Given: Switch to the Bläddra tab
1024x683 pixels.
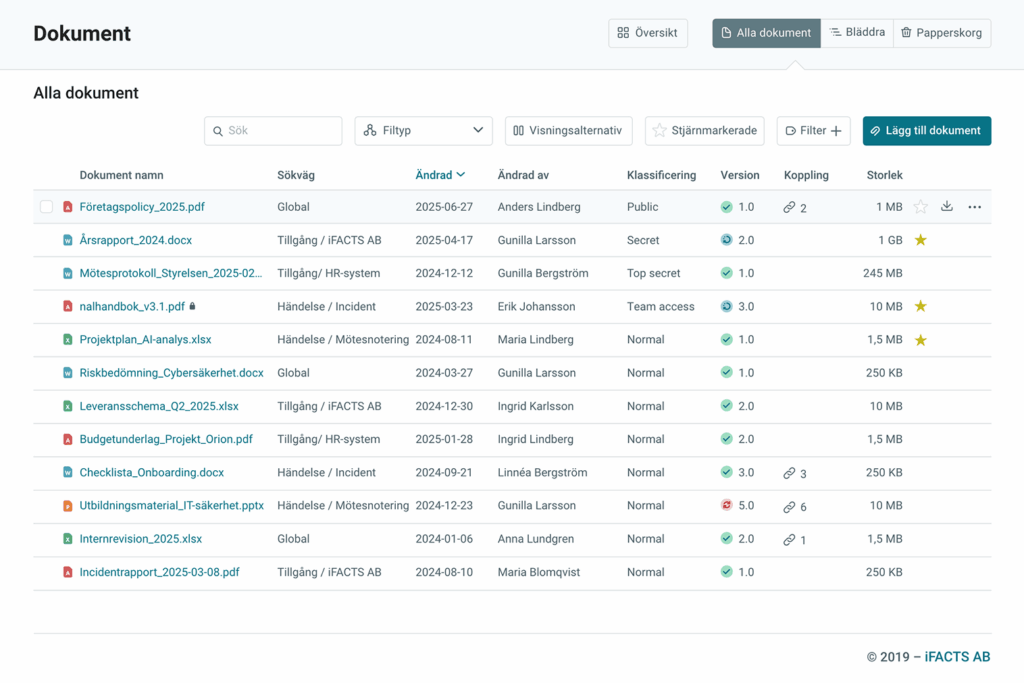Looking at the screenshot, I should pos(857,33).
